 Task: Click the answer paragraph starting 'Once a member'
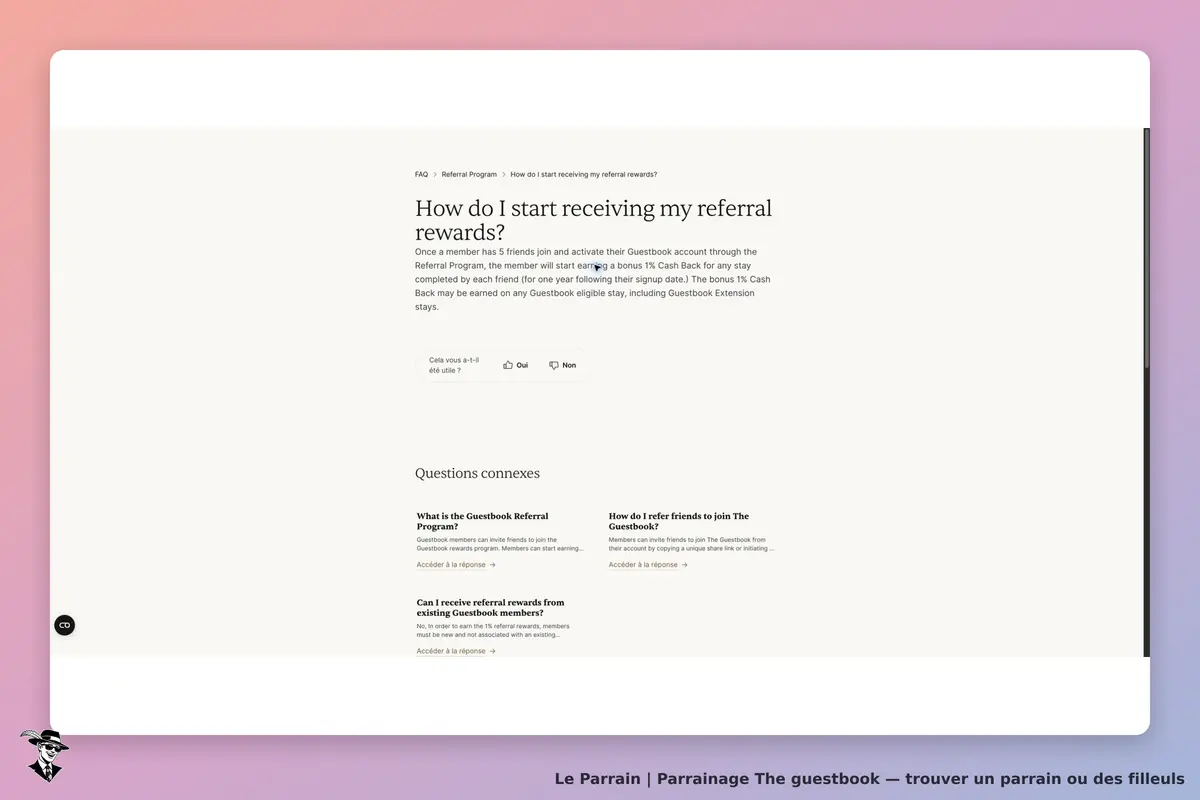(593, 280)
